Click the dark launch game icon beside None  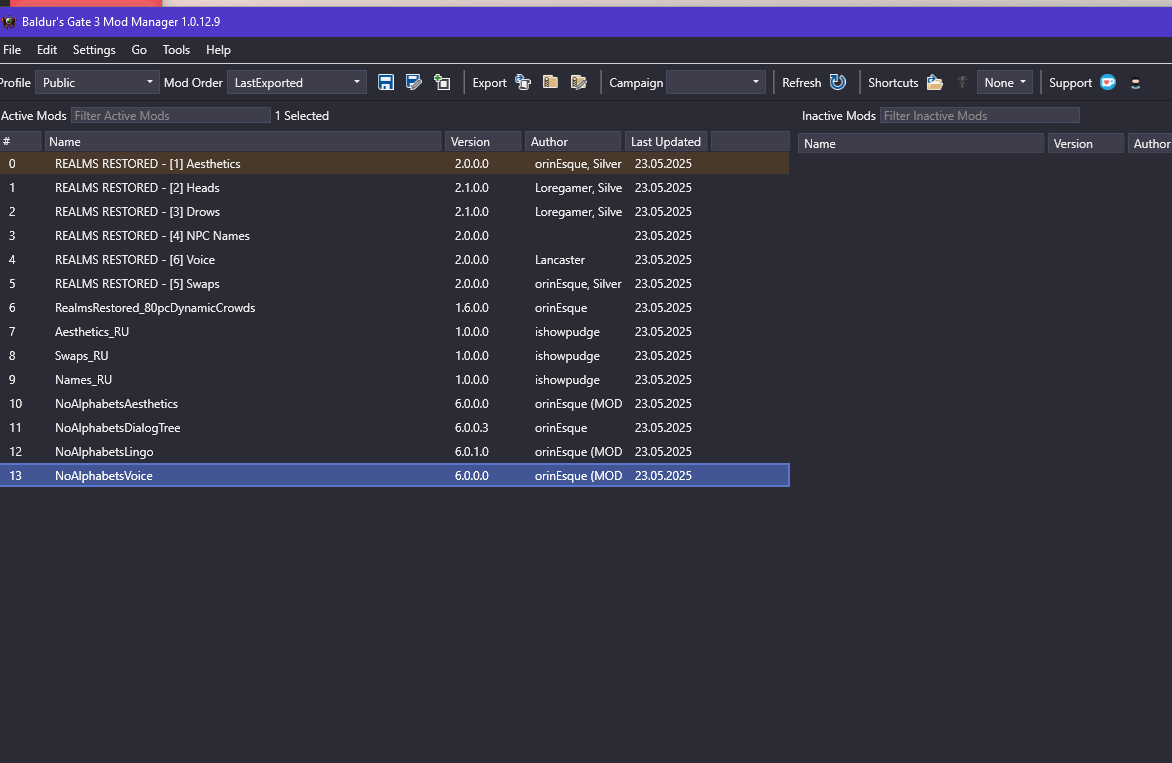963,82
